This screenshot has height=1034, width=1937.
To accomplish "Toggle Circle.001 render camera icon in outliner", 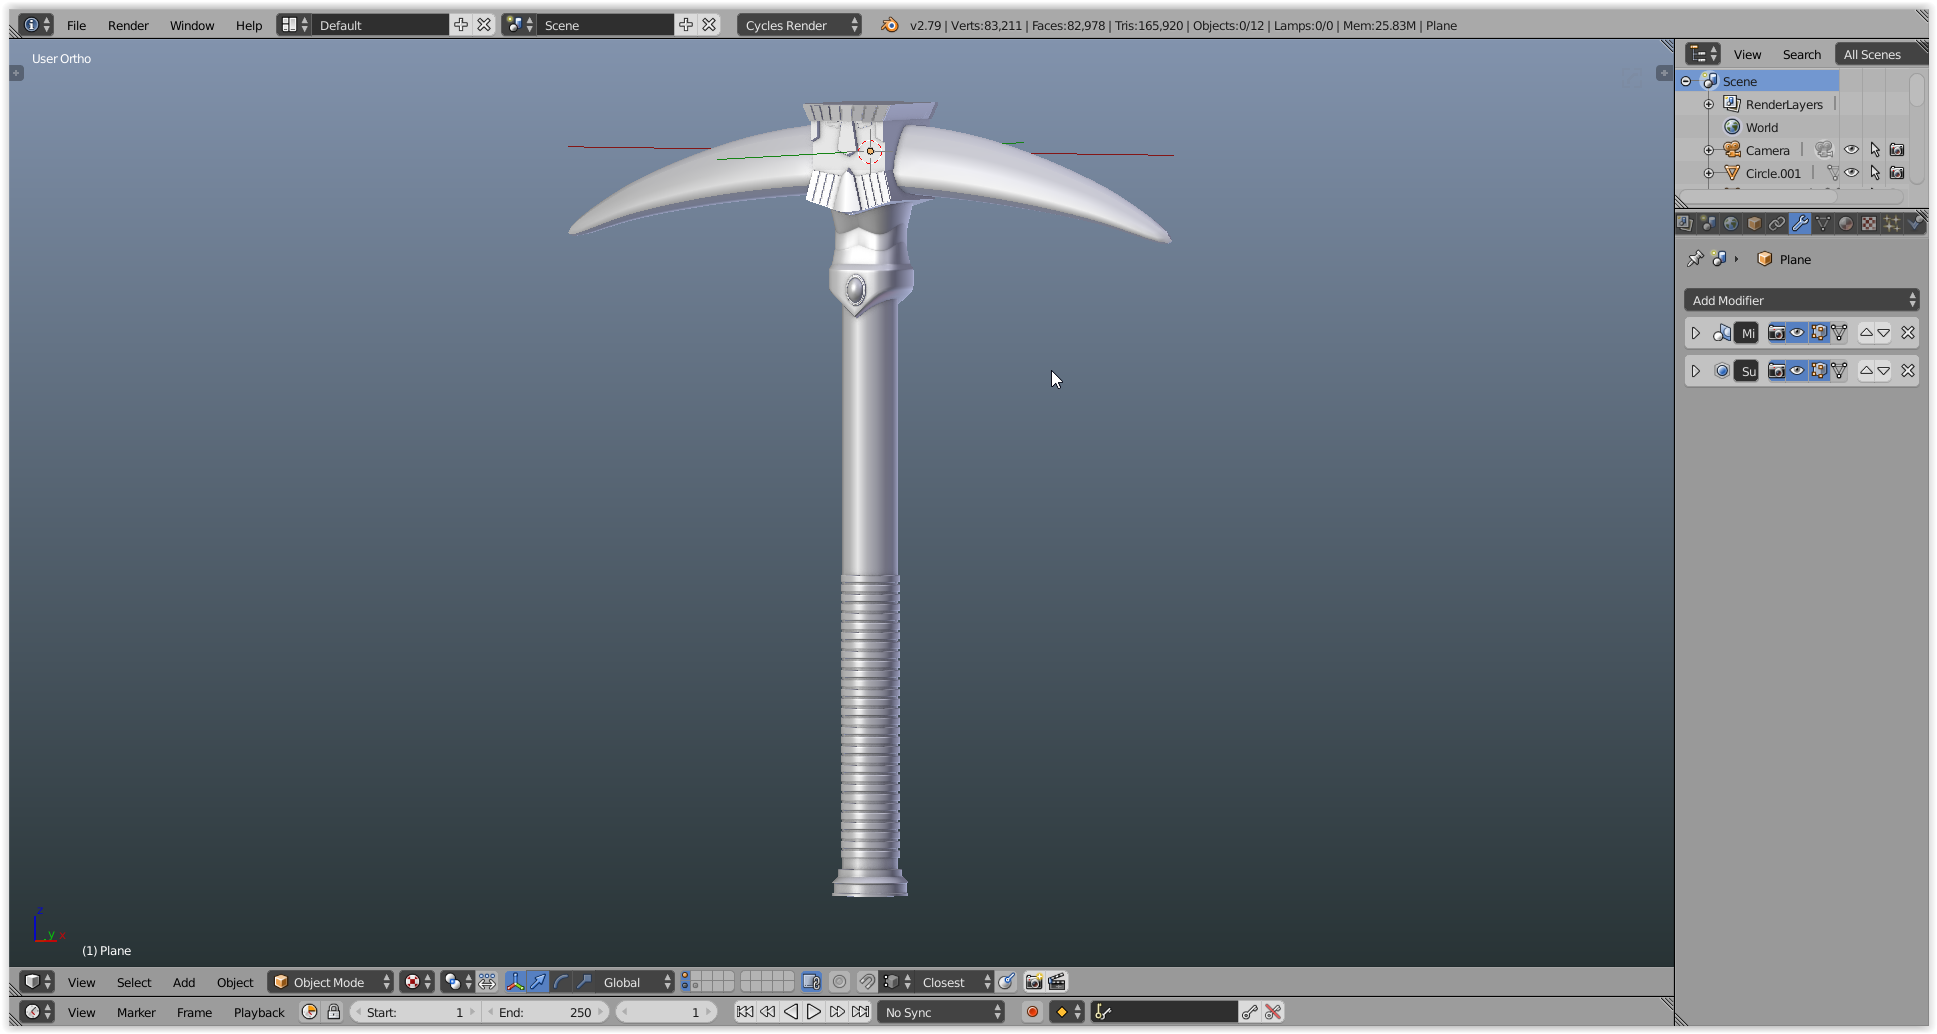I will pos(1897,173).
